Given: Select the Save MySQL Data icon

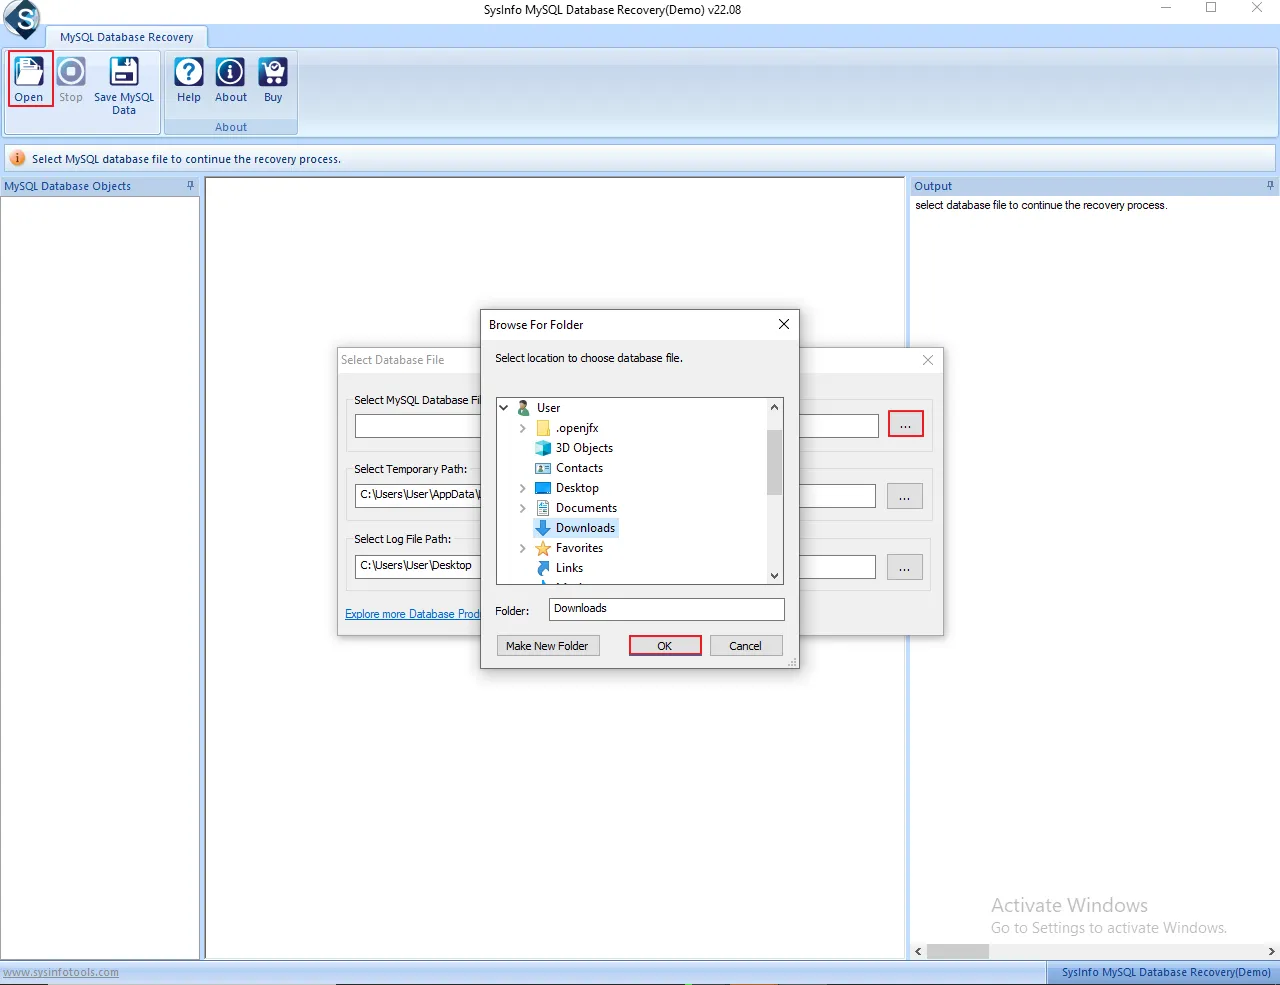Looking at the screenshot, I should pos(124,85).
